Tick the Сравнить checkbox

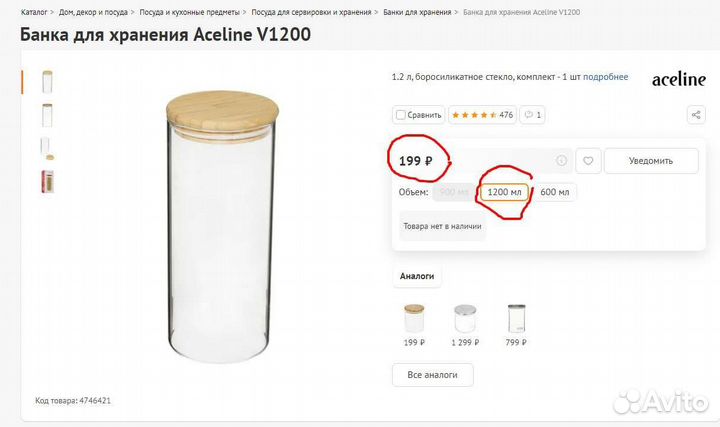click(x=400, y=115)
